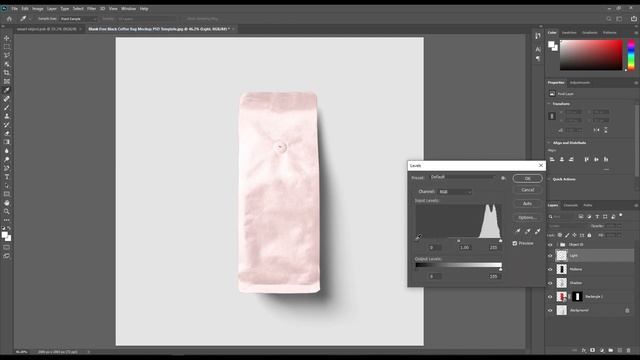Hide the Object ID group

pyautogui.click(x=550, y=245)
